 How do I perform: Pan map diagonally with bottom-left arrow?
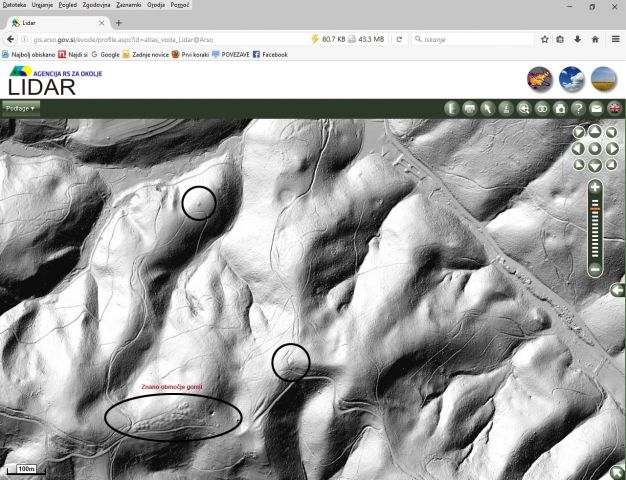[579, 165]
